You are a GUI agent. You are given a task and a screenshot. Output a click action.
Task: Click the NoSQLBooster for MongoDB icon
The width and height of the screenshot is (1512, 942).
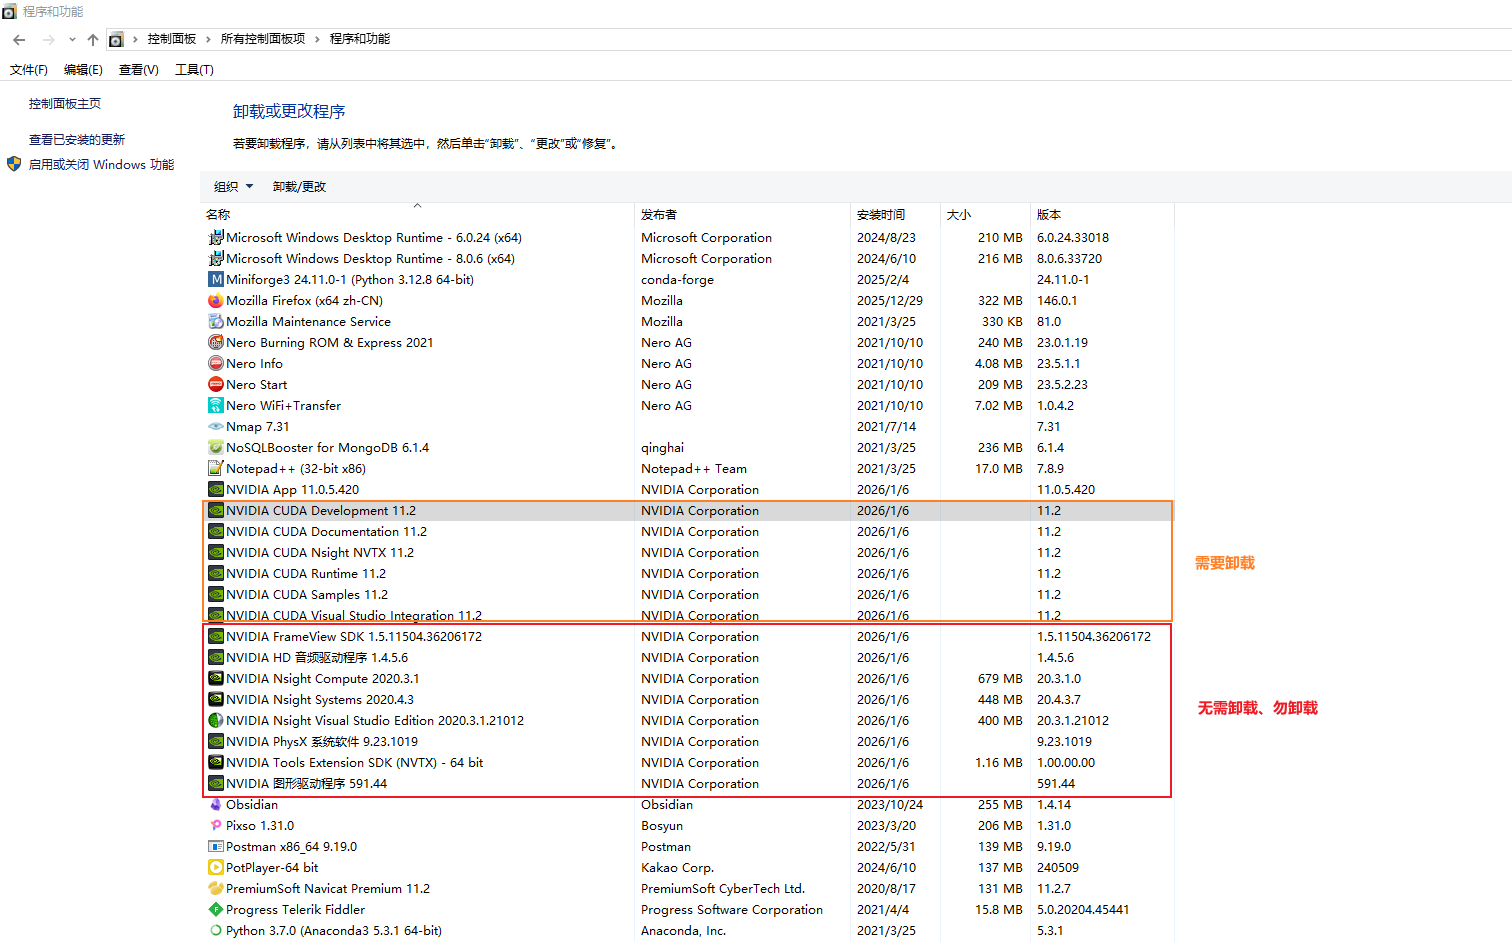(x=215, y=448)
